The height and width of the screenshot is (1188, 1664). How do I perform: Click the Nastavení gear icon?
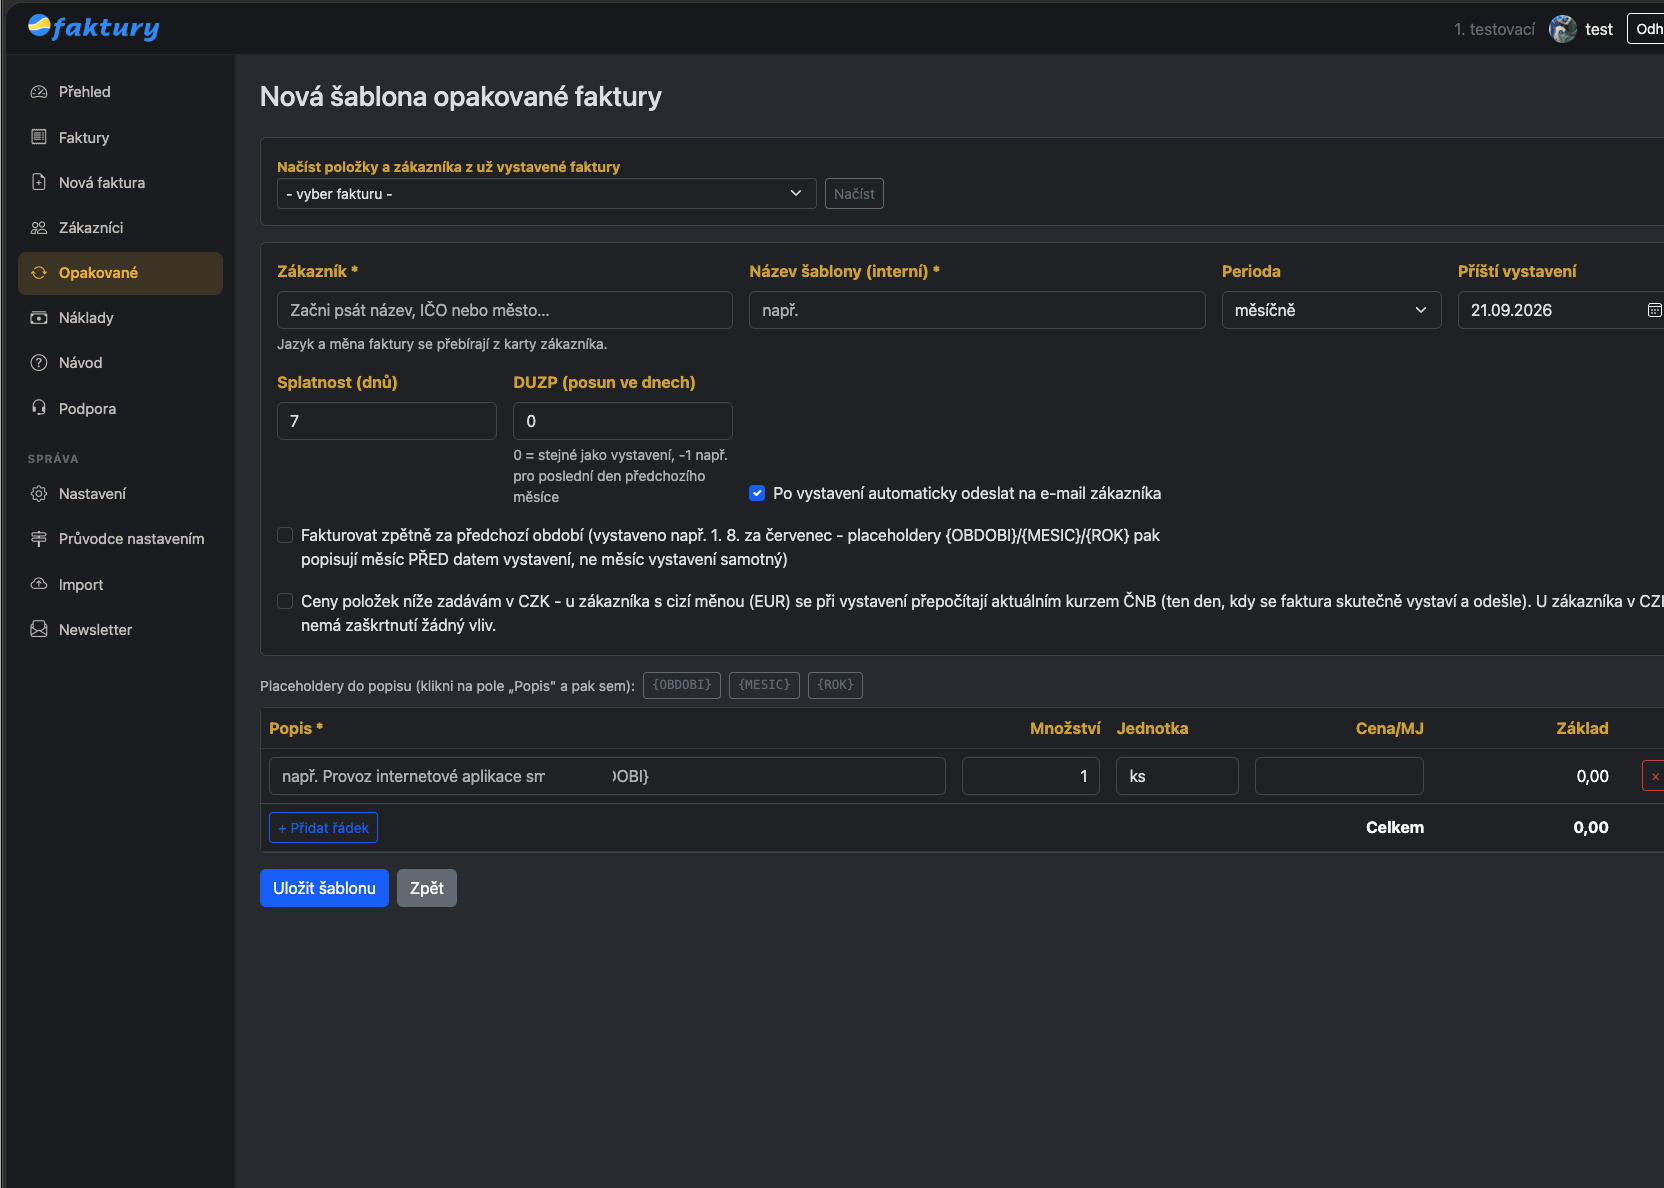coord(39,494)
